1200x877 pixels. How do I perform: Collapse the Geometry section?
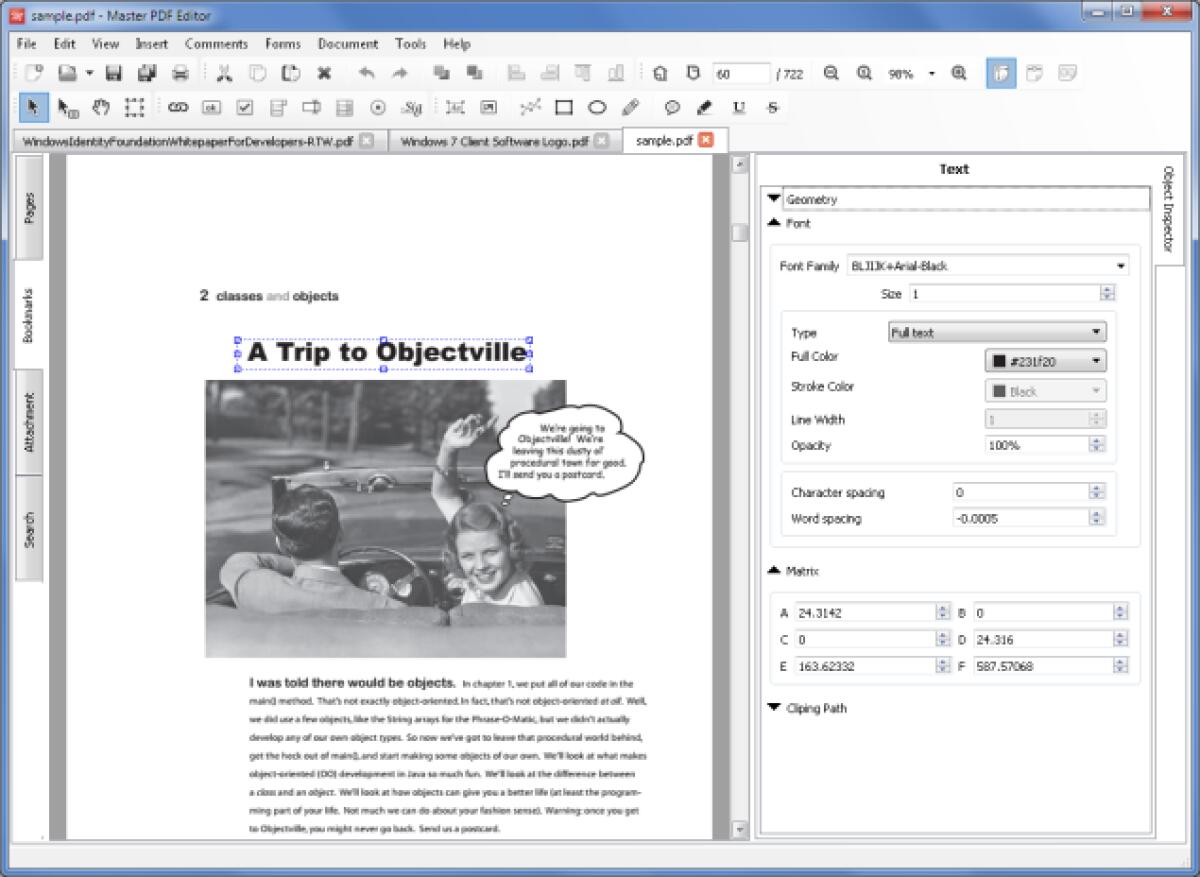(773, 198)
